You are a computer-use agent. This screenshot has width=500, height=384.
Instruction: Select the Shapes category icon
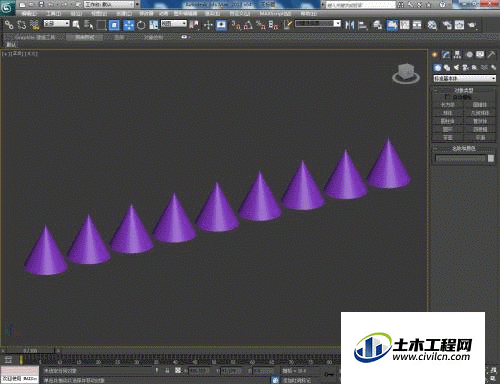coord(447,68)
